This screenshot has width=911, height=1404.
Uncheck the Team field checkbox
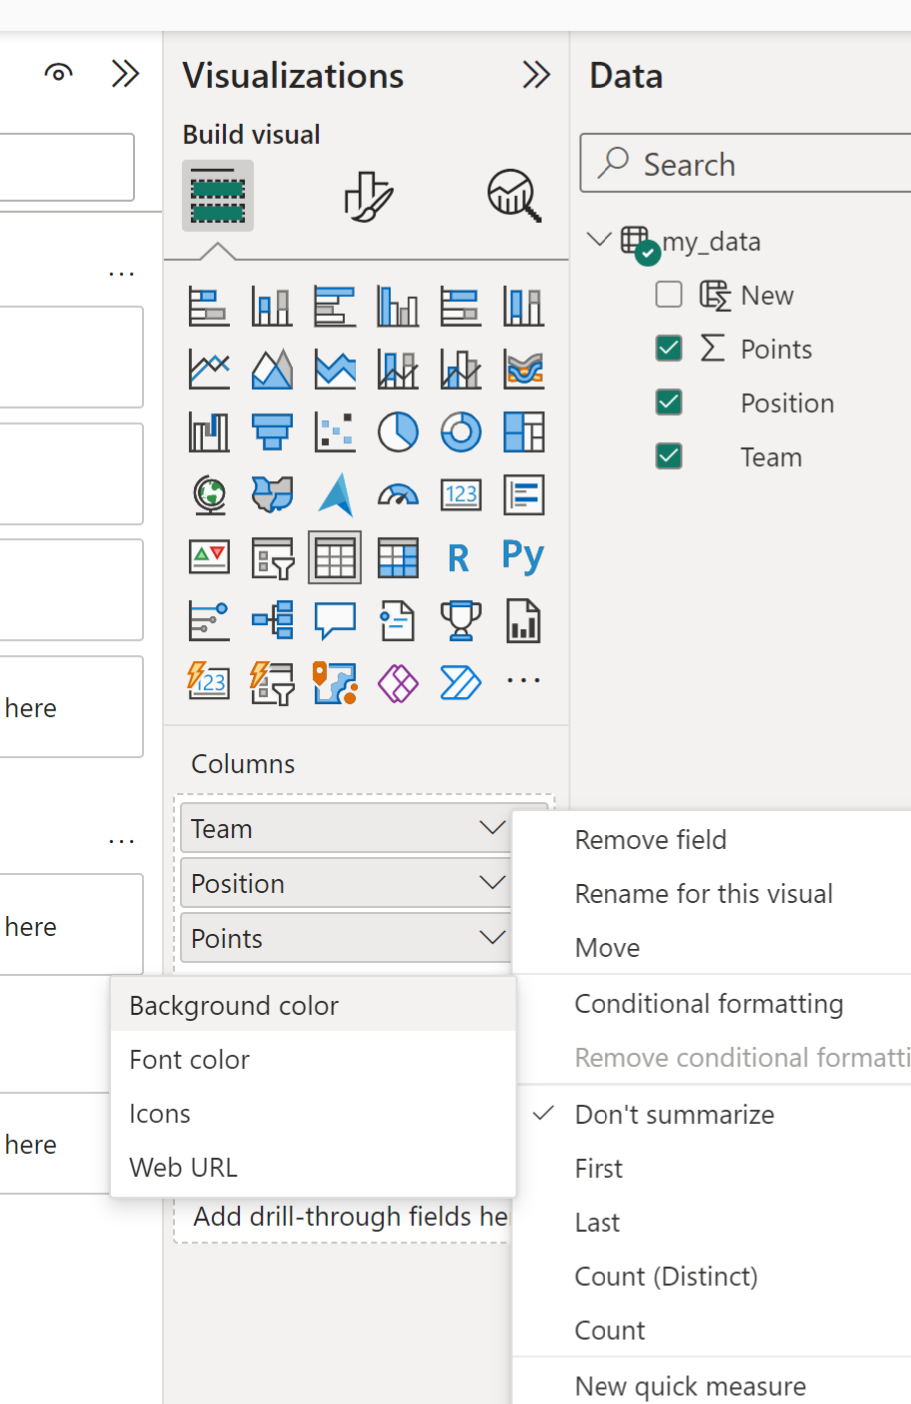pyautogui.click(x=669, y=456)
